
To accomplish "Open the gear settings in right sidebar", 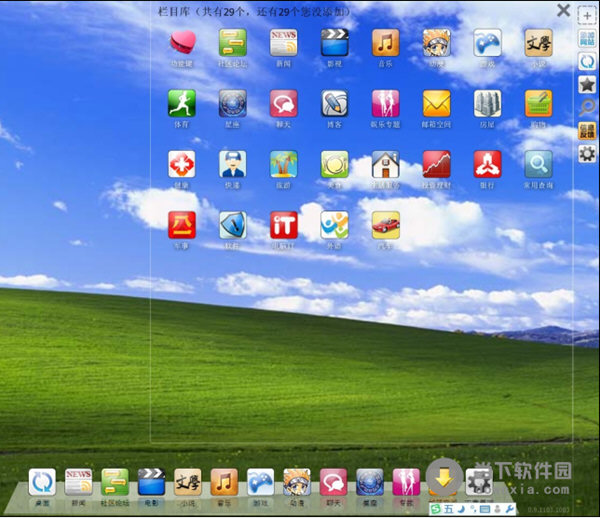I will (587, 153).
